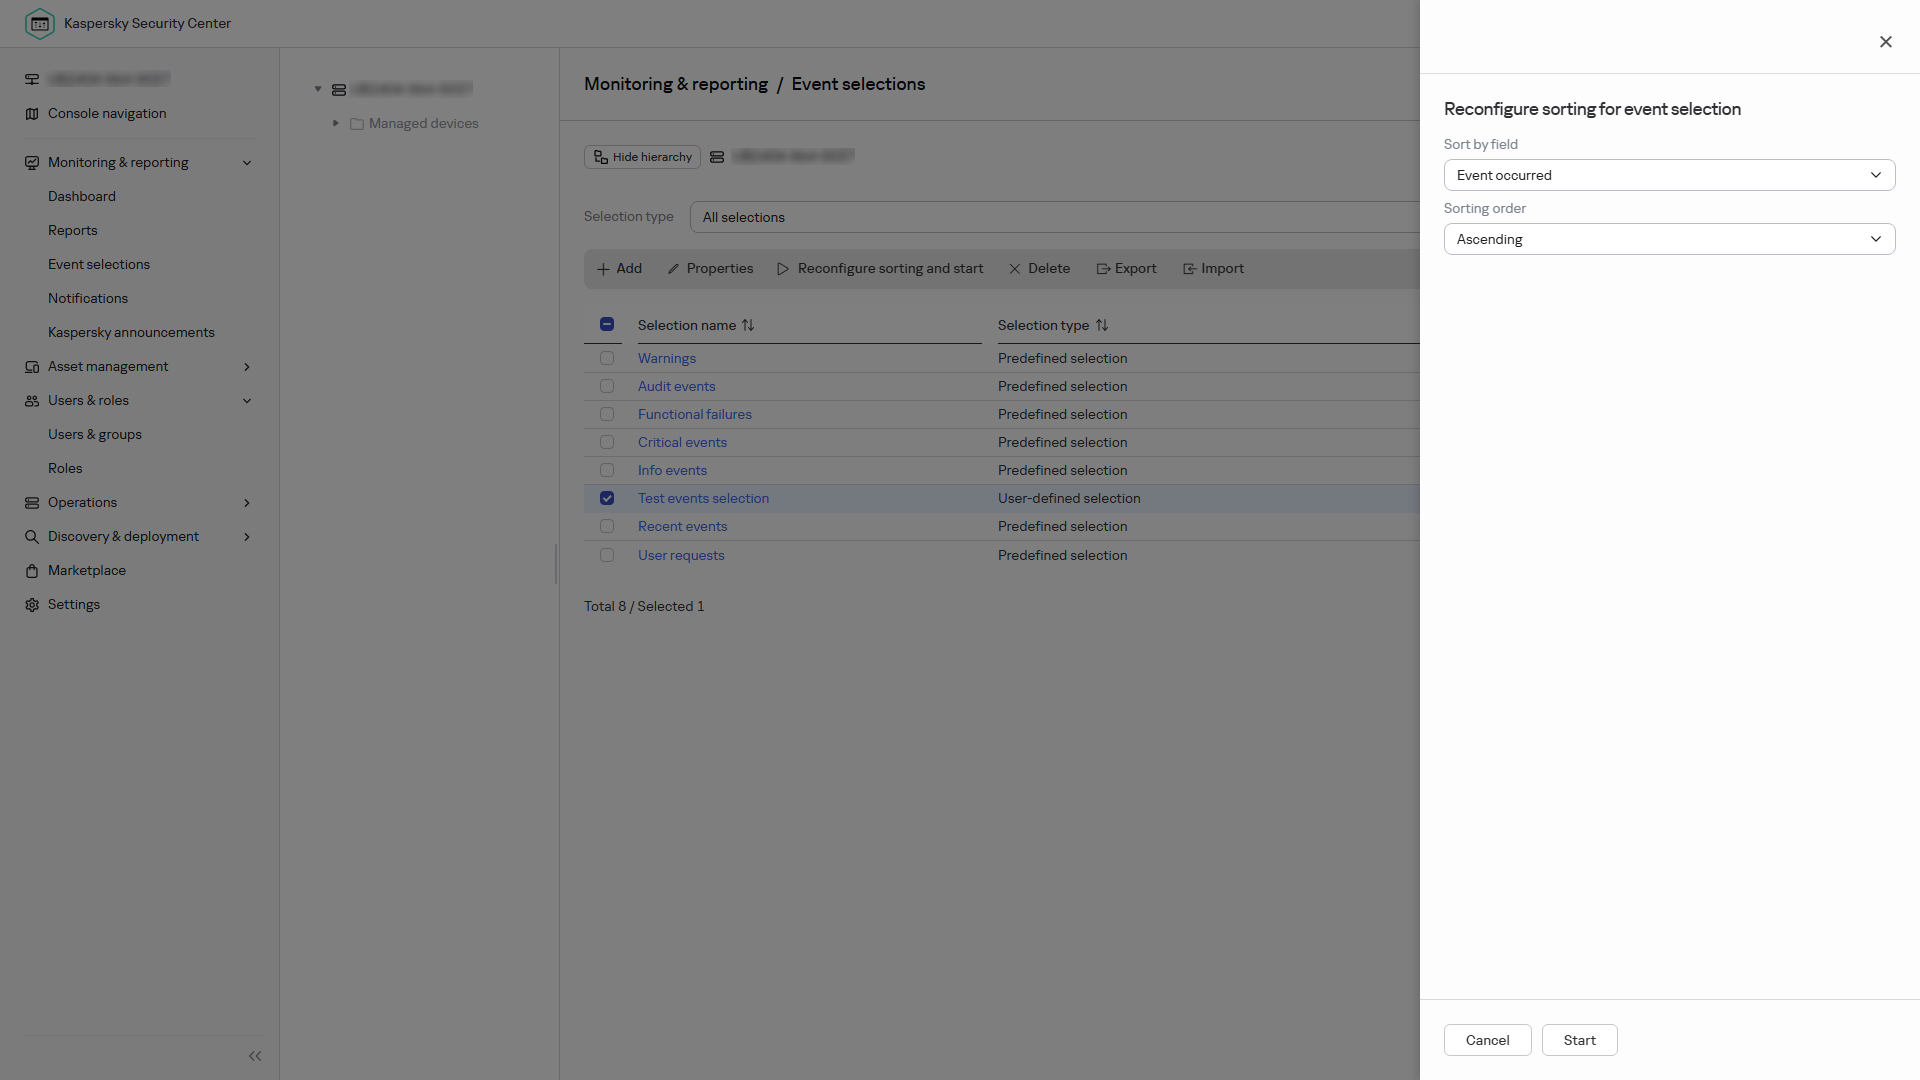Click the Marketplace bag icon
The image size is (1920, 1080).
coord(32,571)
